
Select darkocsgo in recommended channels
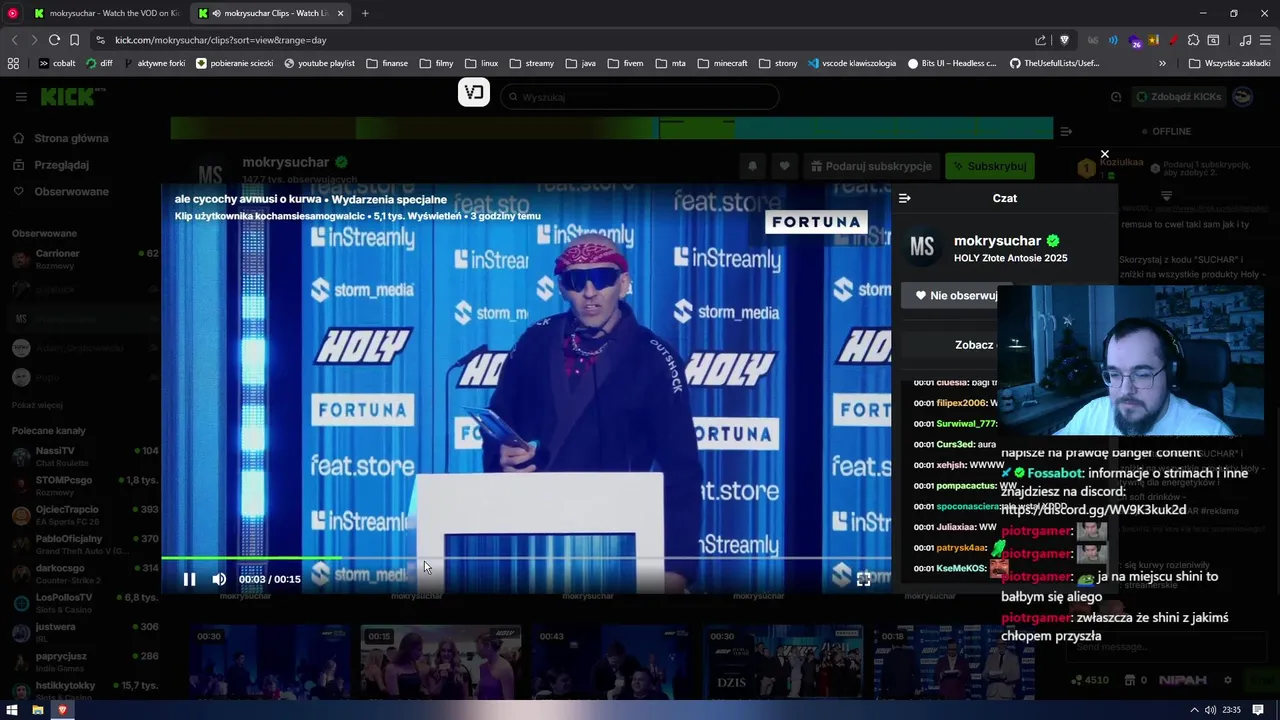coord(85,574)
